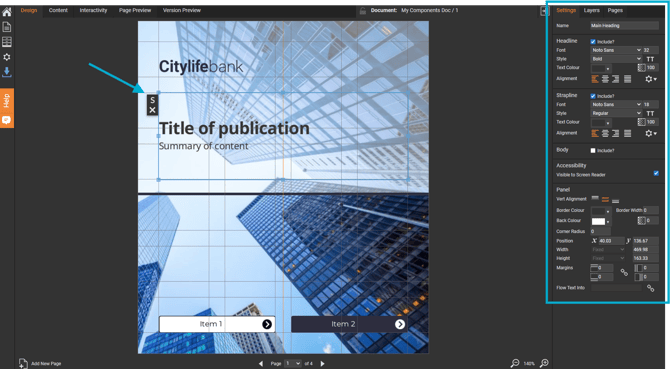The image size is (670, 369).
Task: Toggle Strapline Include checkbox
Action: (593, 96)
